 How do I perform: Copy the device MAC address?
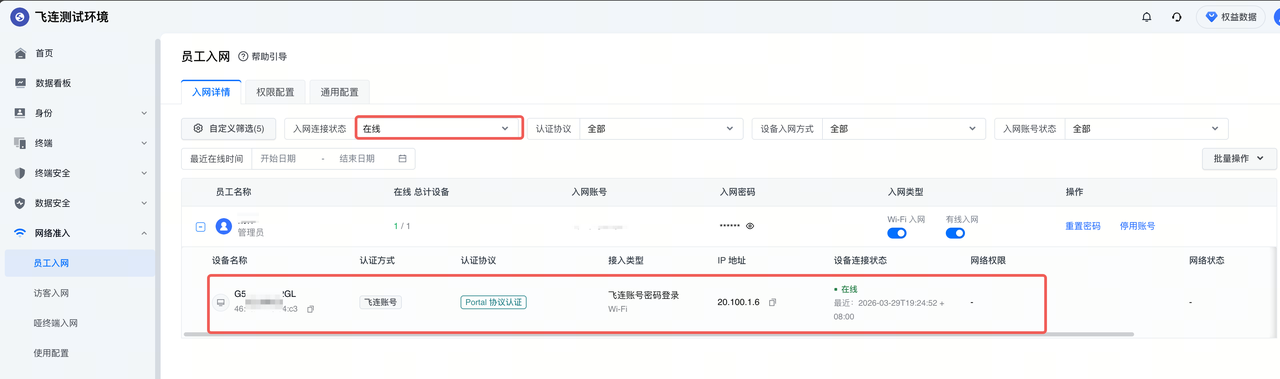[x=310, y=309]
